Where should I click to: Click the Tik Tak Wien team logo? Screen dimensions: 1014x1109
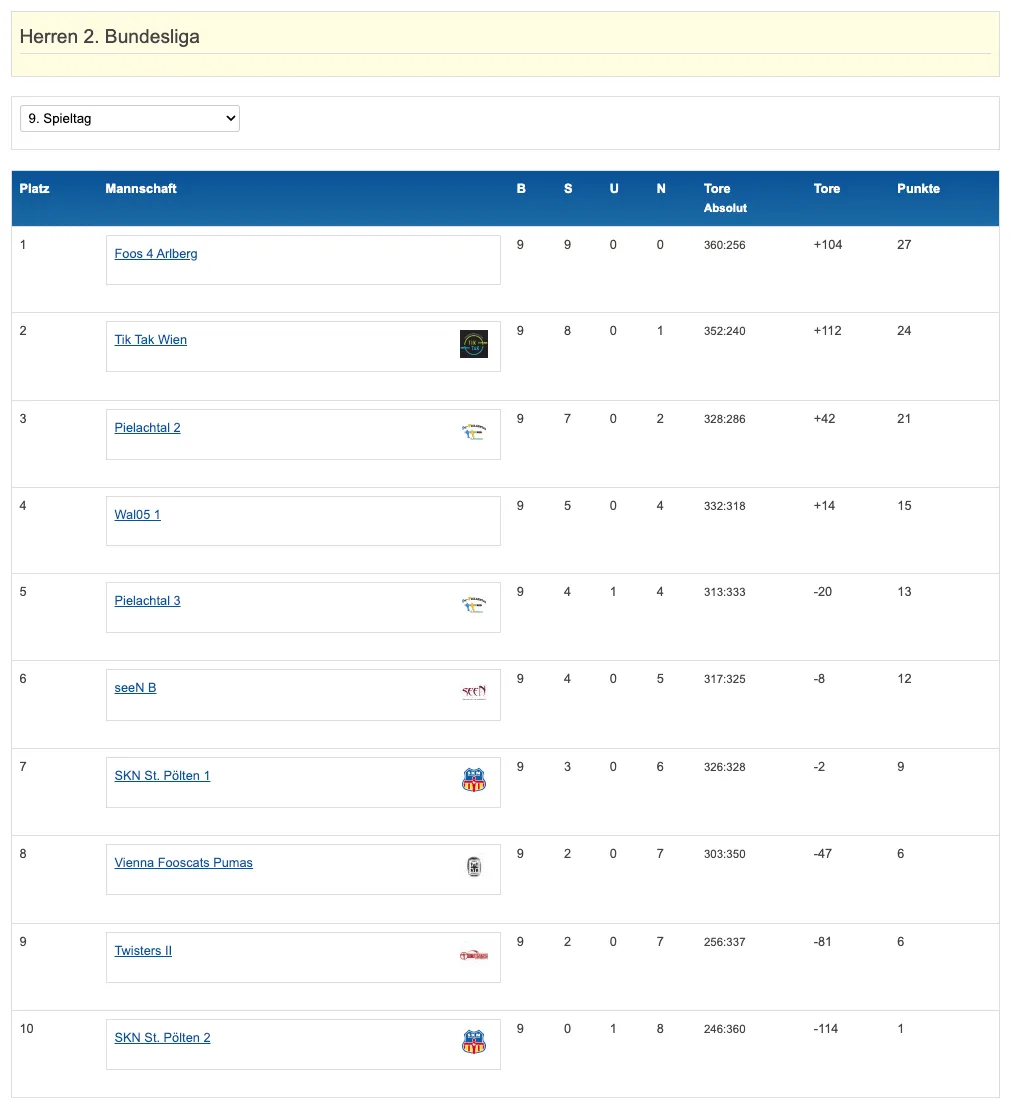pyautogui.click(x=474, y=344)
